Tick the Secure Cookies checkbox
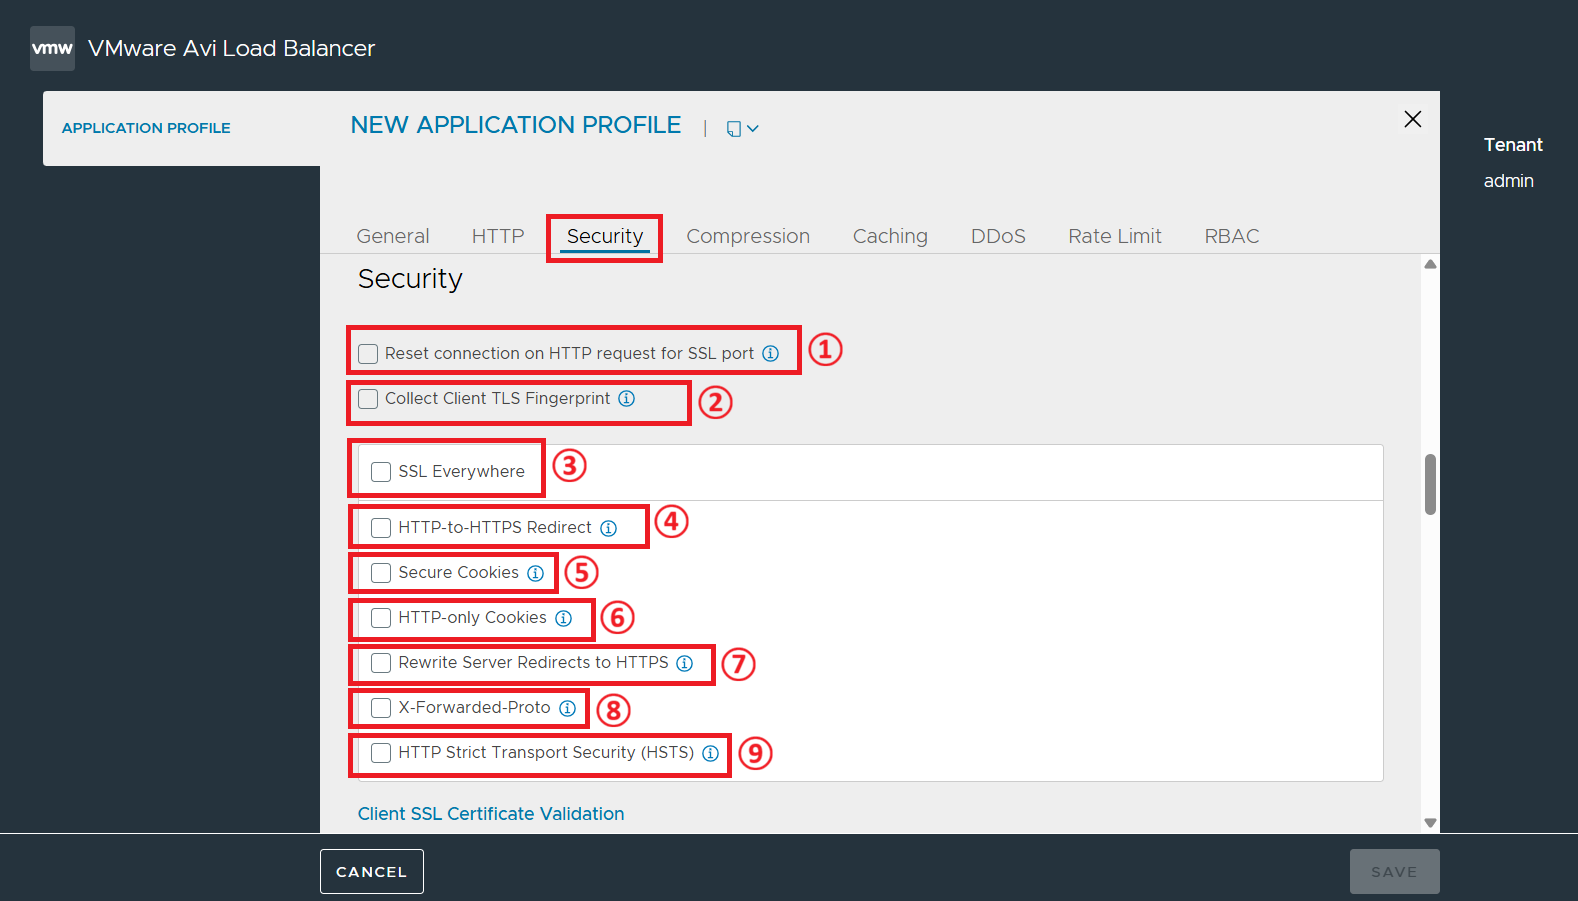The height and width of the screenshot is (901, 1578). [x=381, y=573]
